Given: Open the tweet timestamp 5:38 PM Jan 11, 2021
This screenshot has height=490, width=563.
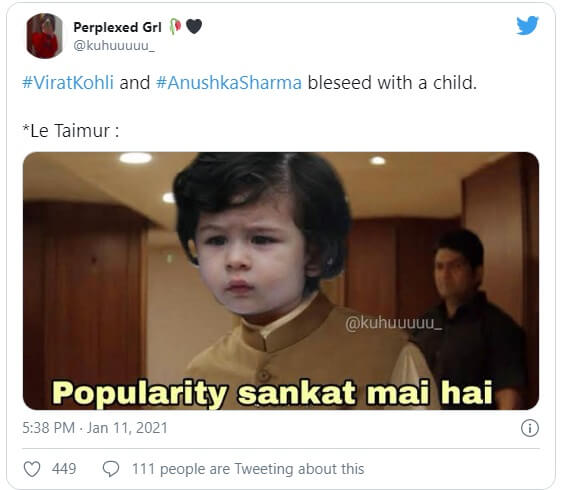Looking at the screenshot, I should pyautogui.click(x=95, y=428).
